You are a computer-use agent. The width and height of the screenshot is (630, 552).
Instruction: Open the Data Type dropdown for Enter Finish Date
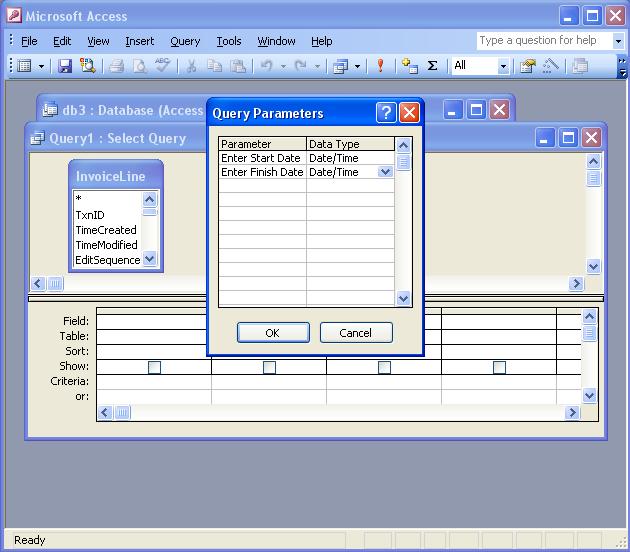[385, 172]
